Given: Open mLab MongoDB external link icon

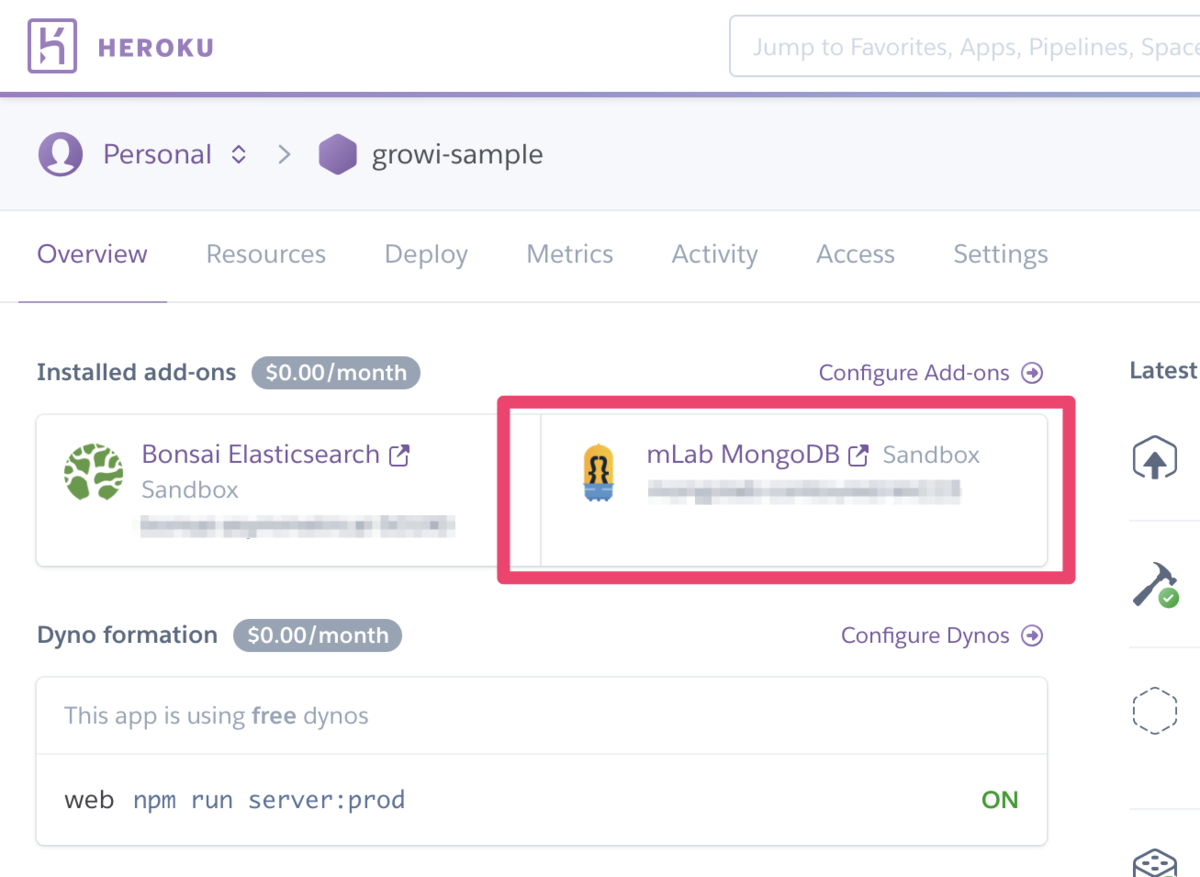Looking at the screenshot, I should 858,455.
